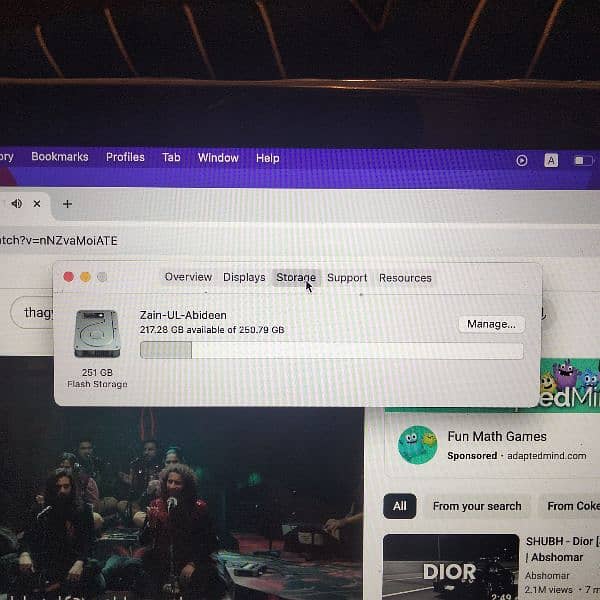Open the Profiles menu
This screenshot has width=600, height=600.
[125, 157]
